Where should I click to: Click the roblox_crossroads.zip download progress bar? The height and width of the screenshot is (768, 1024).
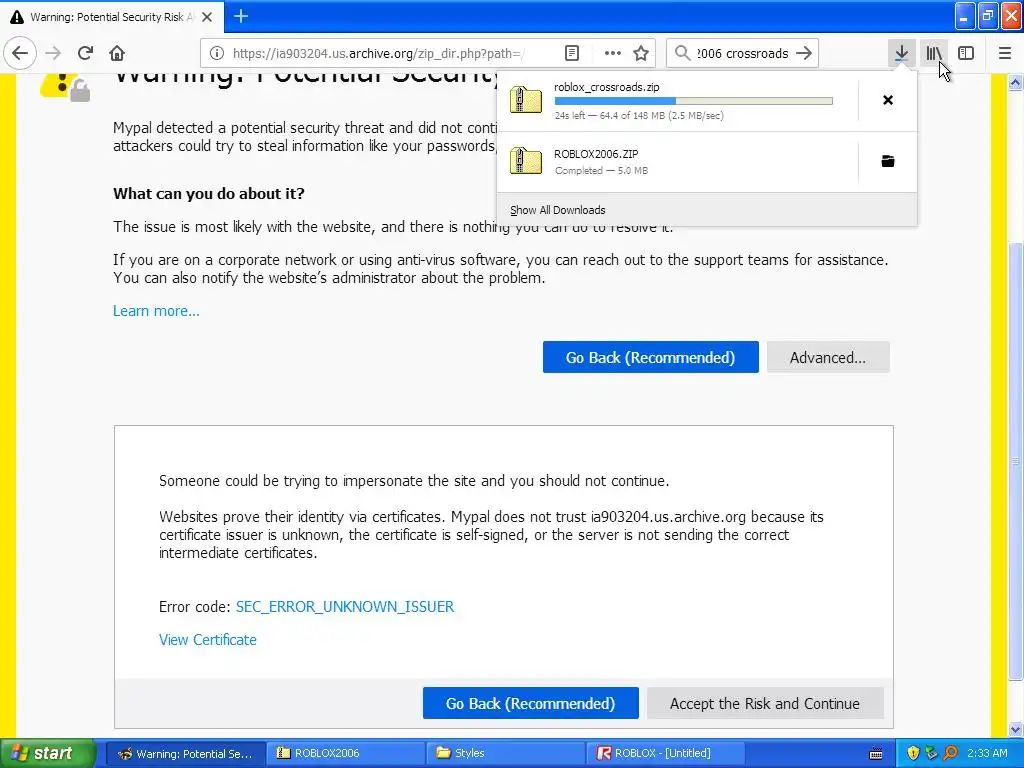694,101
